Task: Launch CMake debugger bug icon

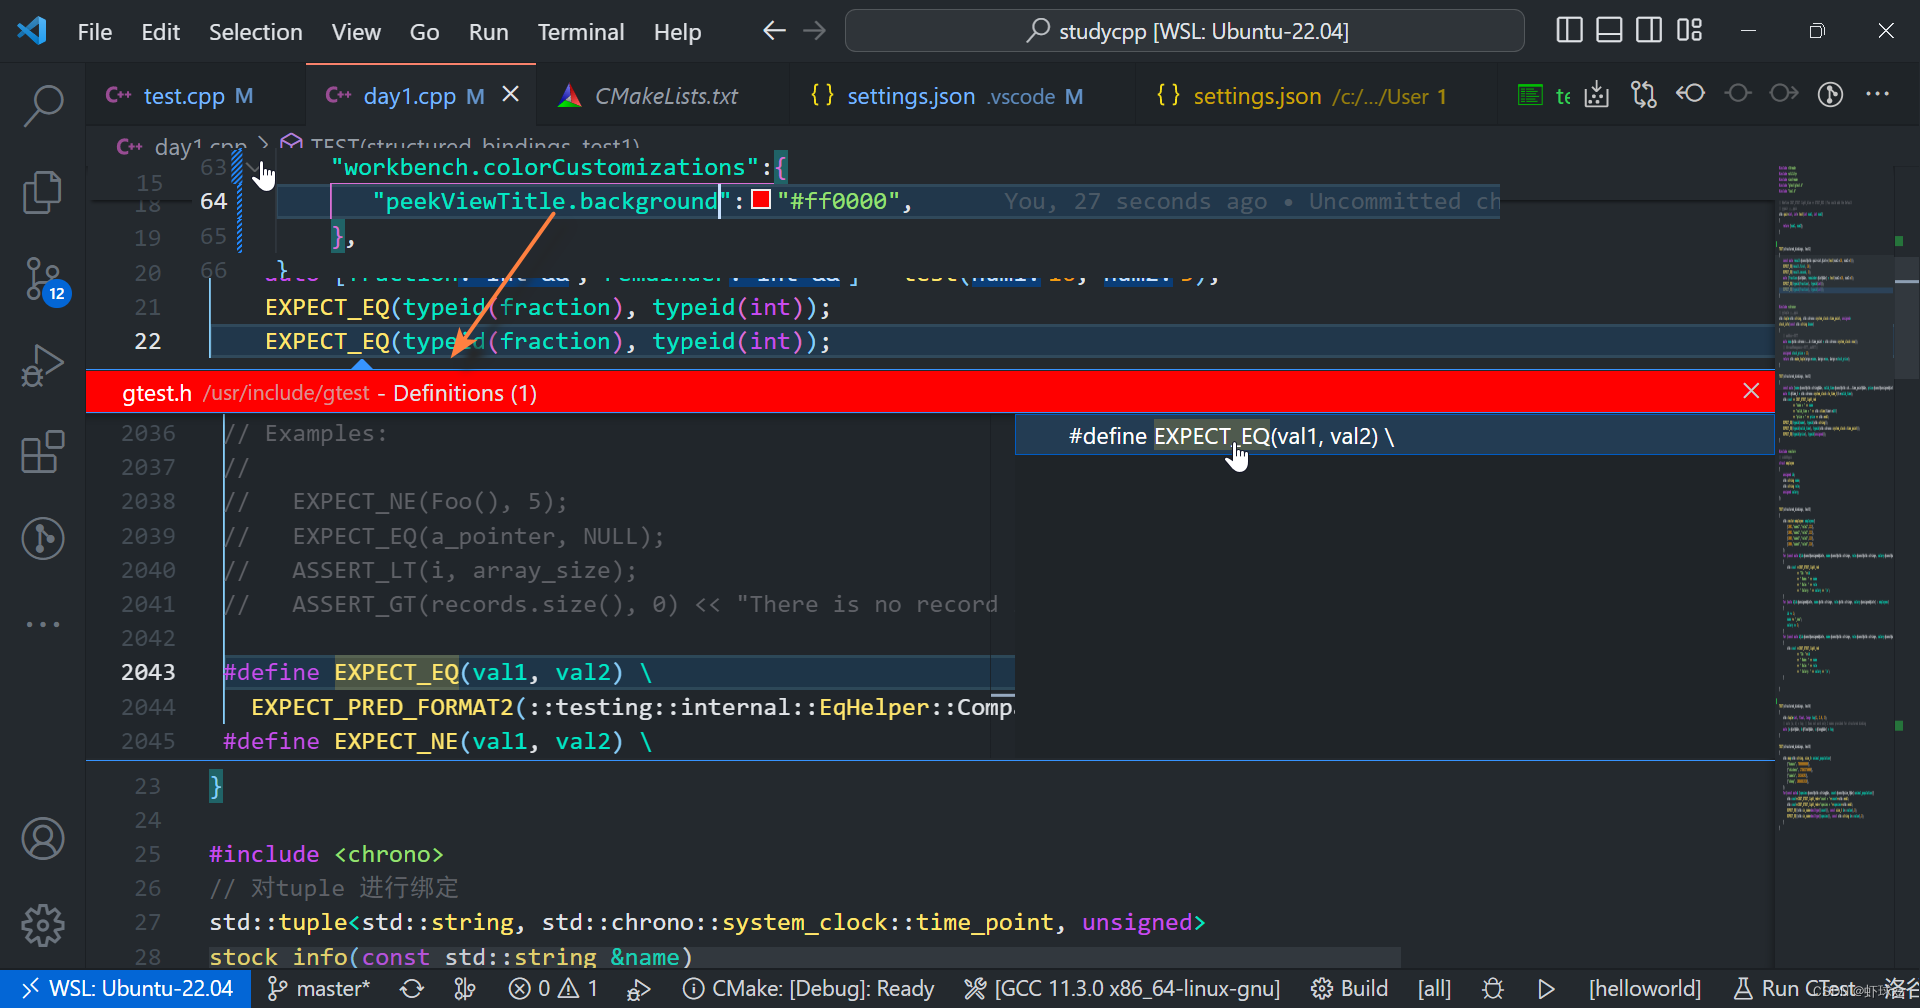Action: pos(1493,989)
